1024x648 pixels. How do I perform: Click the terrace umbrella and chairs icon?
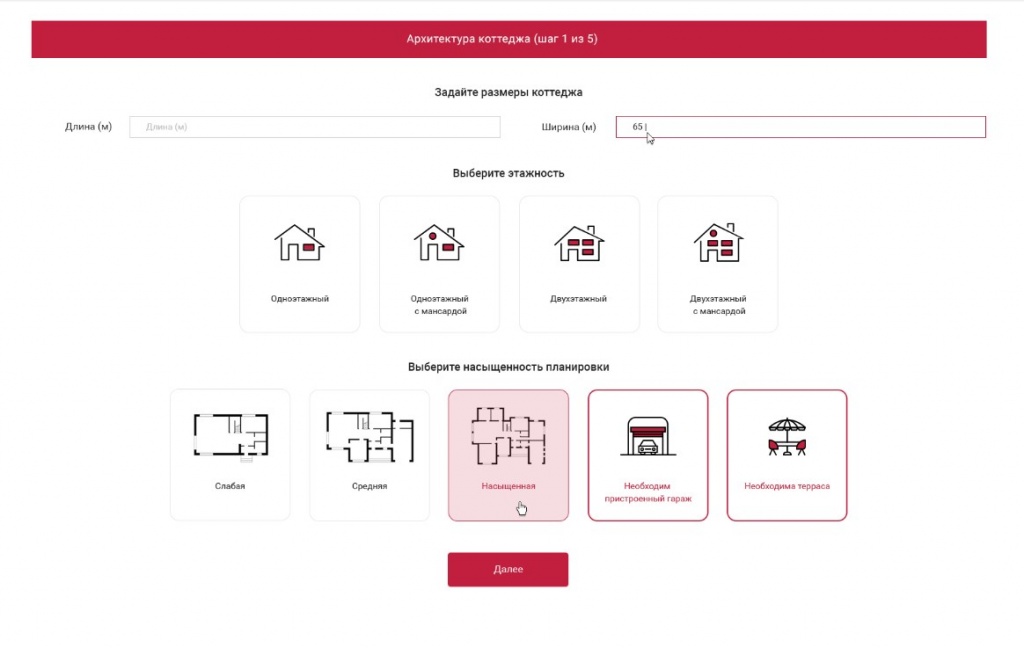(x=787, y=436)
